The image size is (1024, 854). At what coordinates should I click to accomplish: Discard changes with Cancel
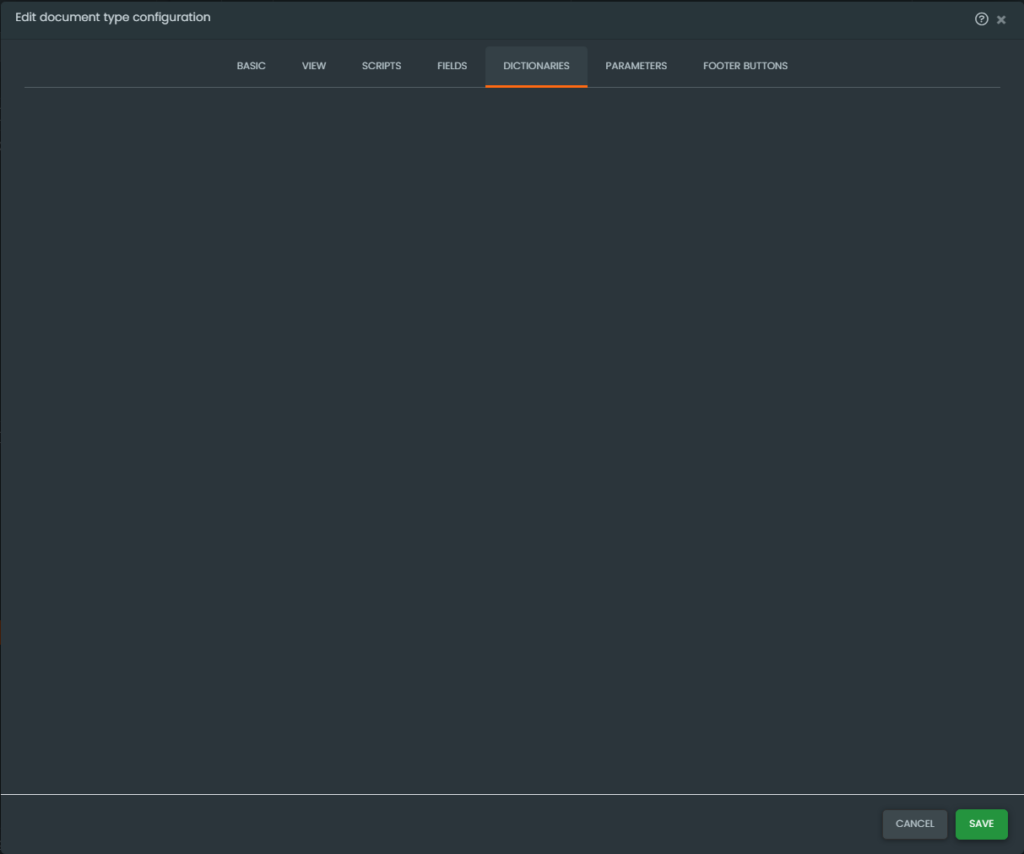(x=914, y=824)
